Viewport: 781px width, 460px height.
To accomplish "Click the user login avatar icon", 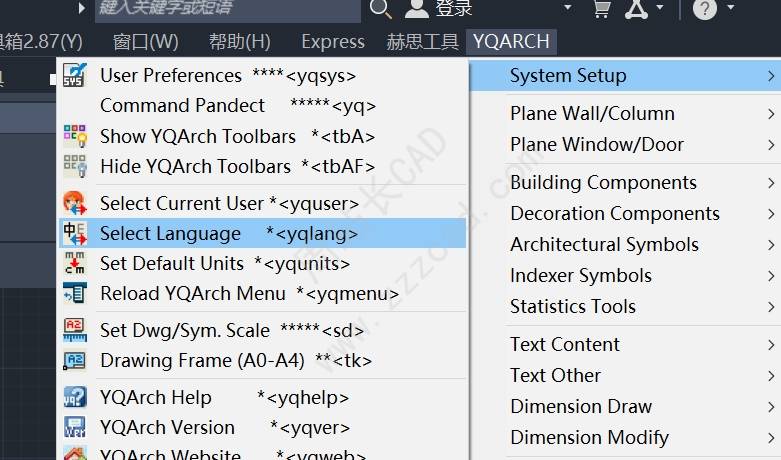I will 416,8.
